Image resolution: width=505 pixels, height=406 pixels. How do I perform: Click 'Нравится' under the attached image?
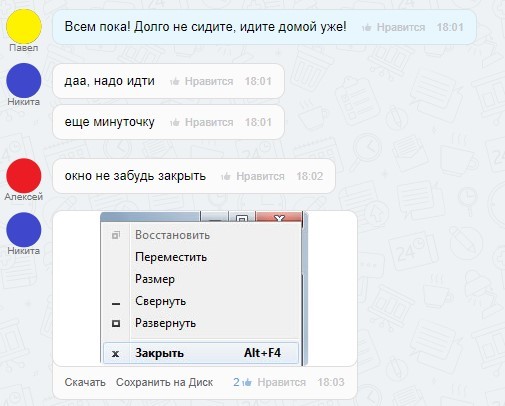tap(282, 382)
